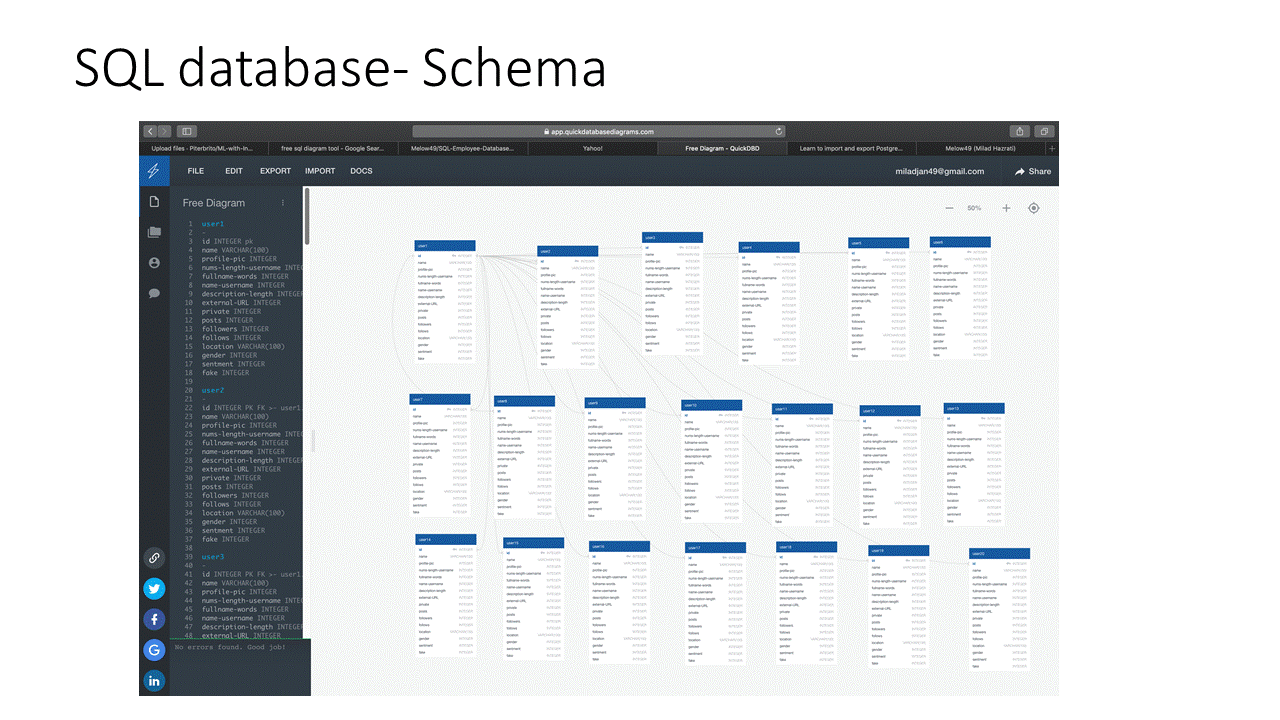Share on Facebook via f icon
Screen dimensions: 1280x720
click(154, 619)
